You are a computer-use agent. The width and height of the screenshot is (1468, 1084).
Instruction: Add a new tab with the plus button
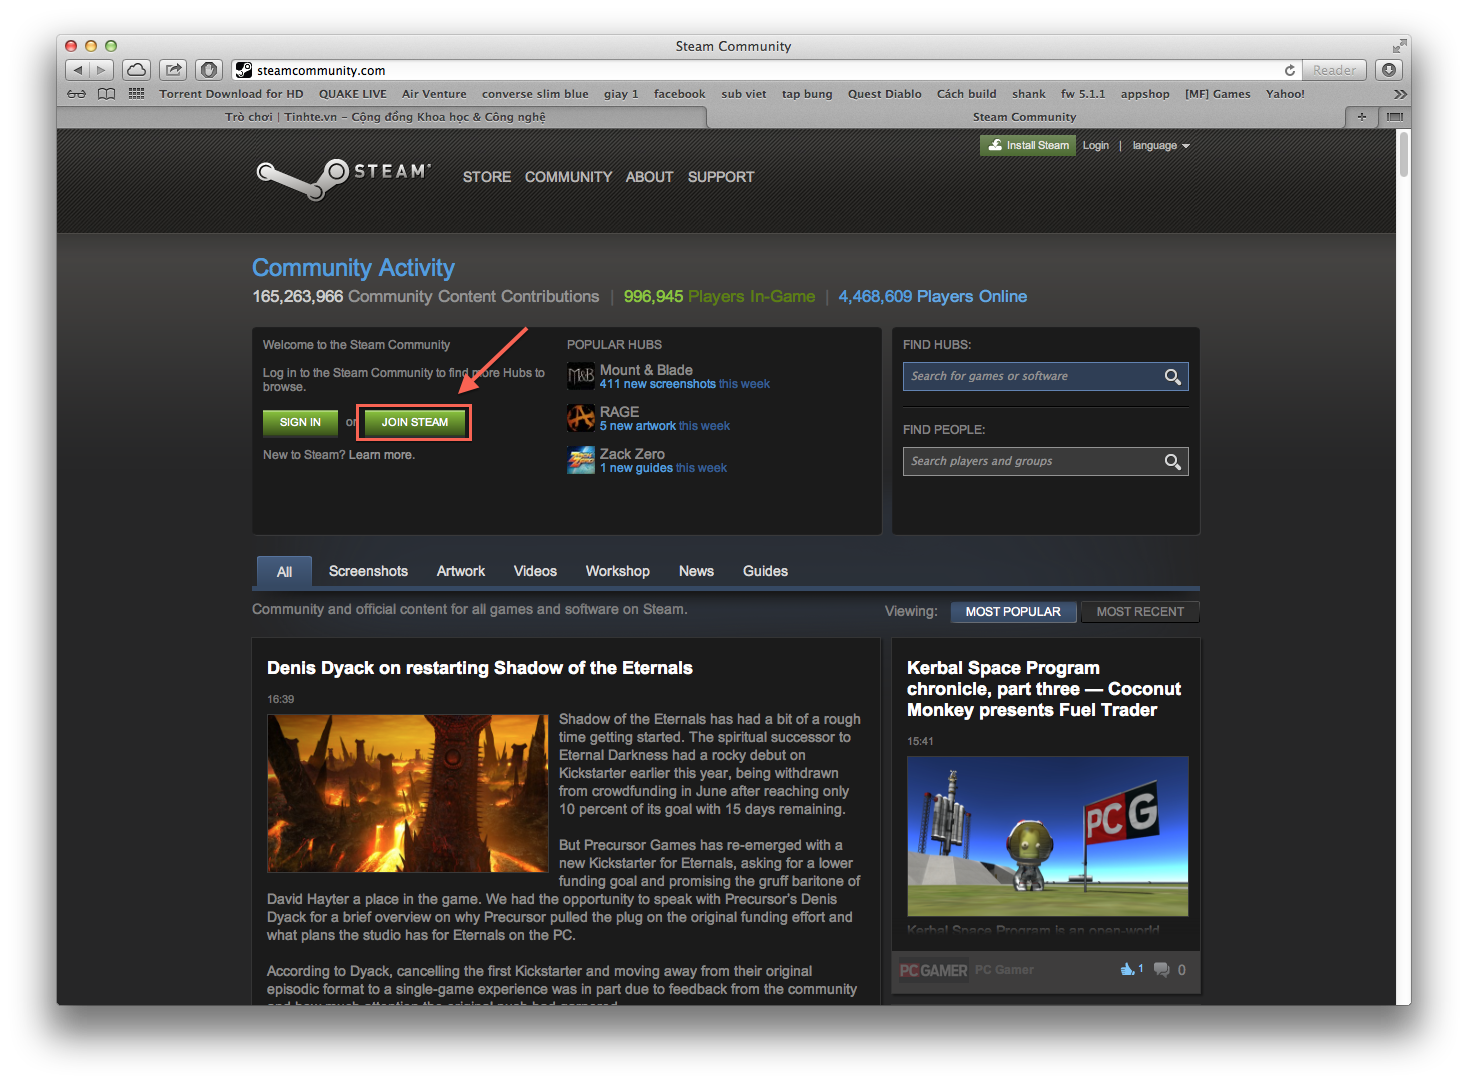[1361, 117]
